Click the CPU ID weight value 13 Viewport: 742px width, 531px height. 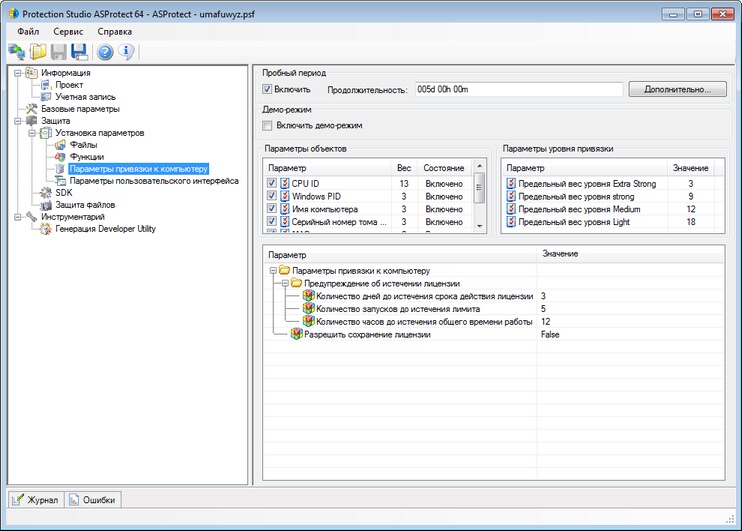(x=404, y=184)
